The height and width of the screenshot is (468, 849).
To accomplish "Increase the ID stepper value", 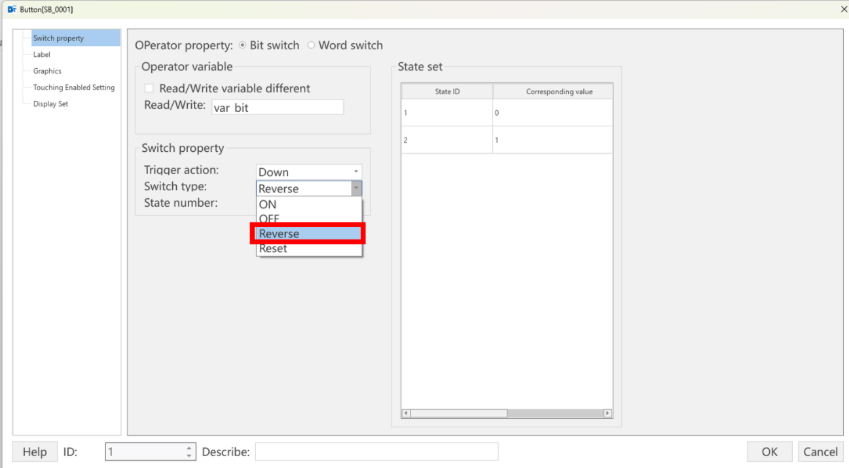I will click(188, 447).
